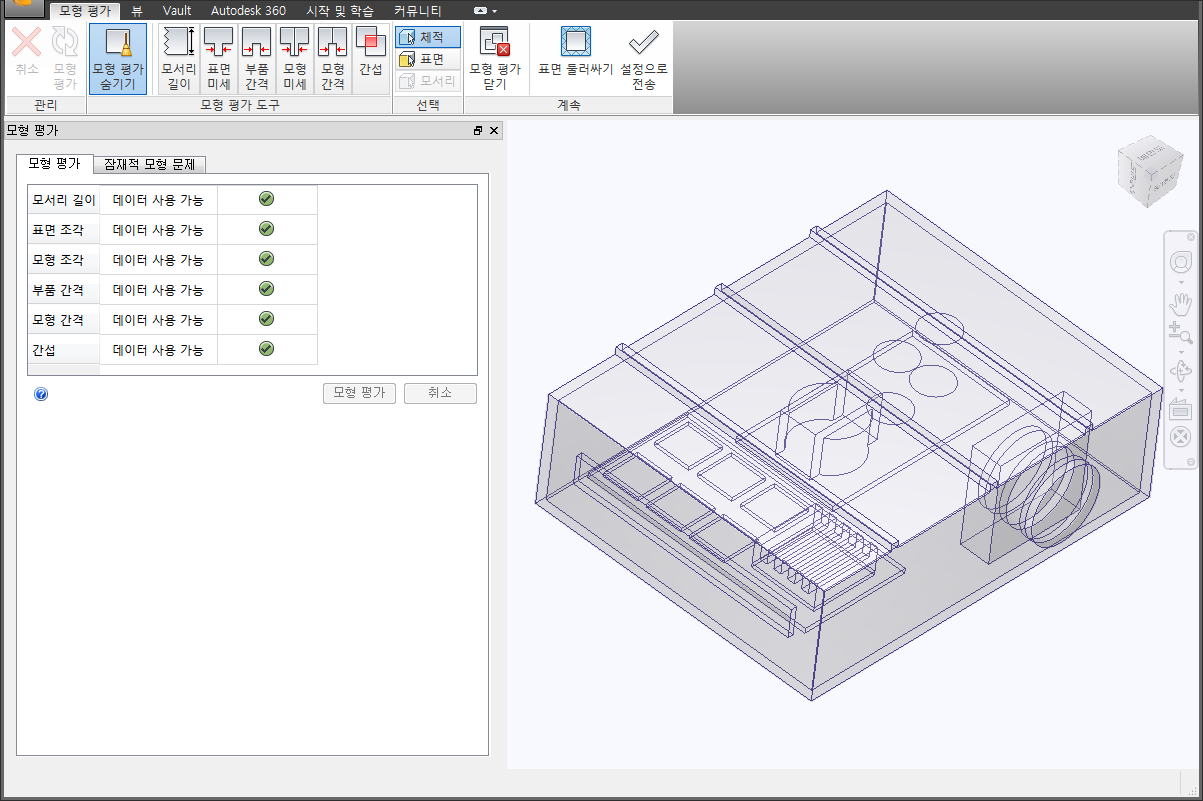Viewport: 1203px width, 801px height.
Task: Select the Zoom tool in navigation bar
Action: (1180, 333)
